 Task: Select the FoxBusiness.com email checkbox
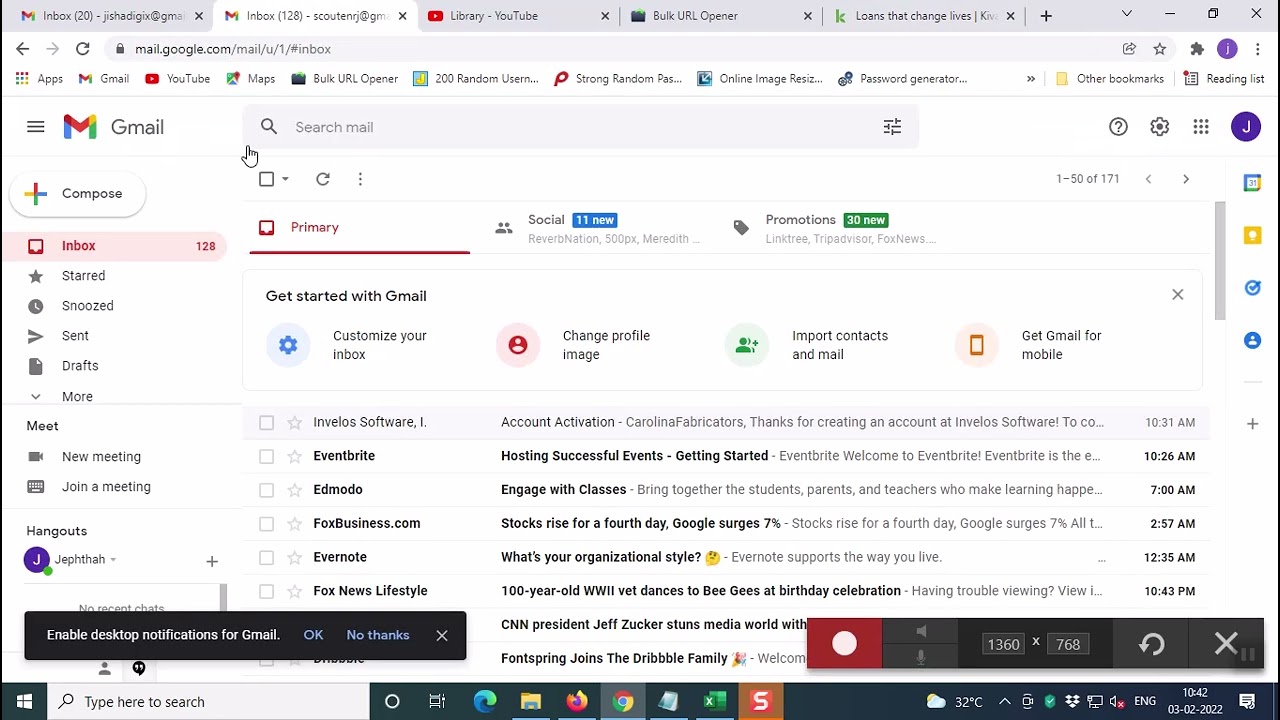click(x=266, y=523)
